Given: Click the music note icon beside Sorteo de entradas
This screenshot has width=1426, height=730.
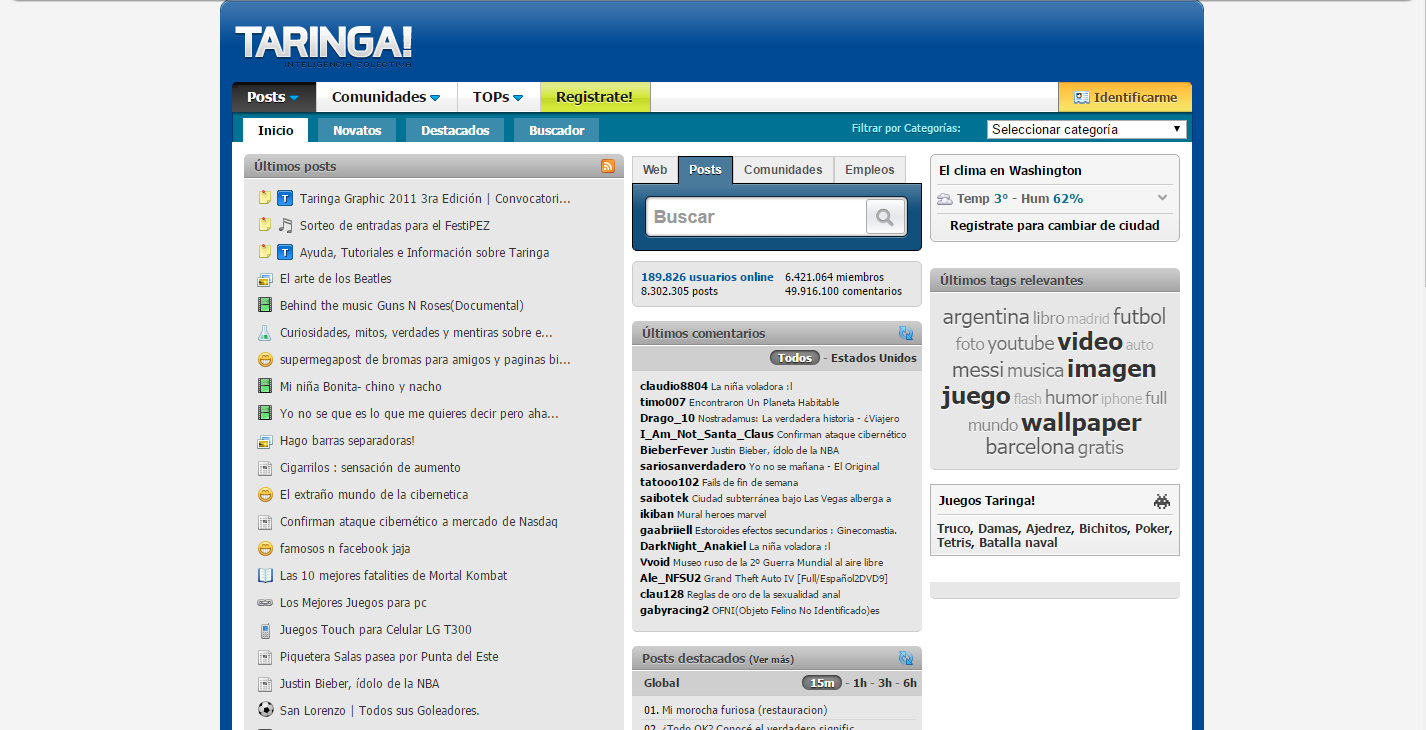Looking at the screenshot, I should 285,225.
